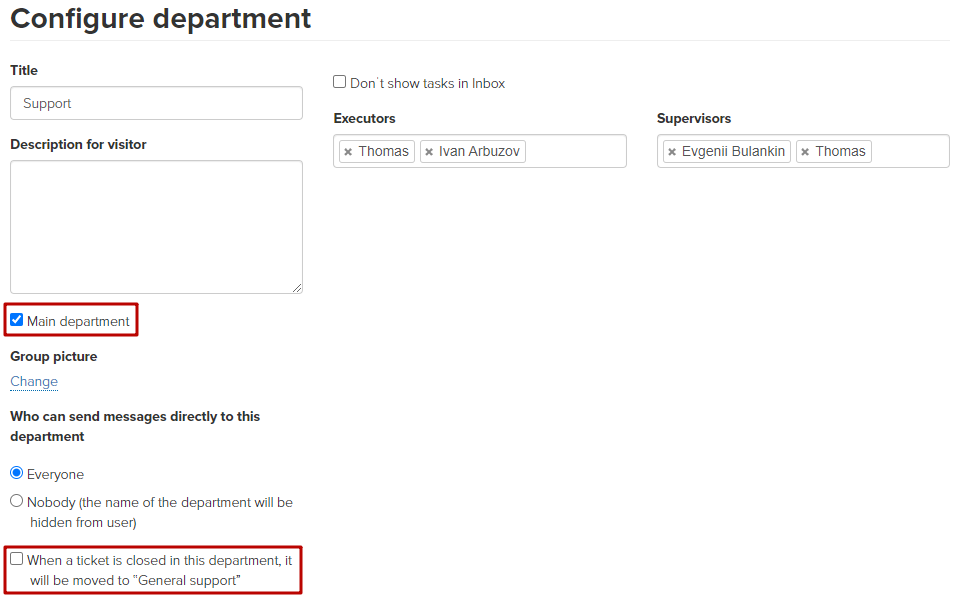Image resolution: width=955 pixels, height=601 pixels.
Task: Open the Change group picture link
Action: point(34,381)
